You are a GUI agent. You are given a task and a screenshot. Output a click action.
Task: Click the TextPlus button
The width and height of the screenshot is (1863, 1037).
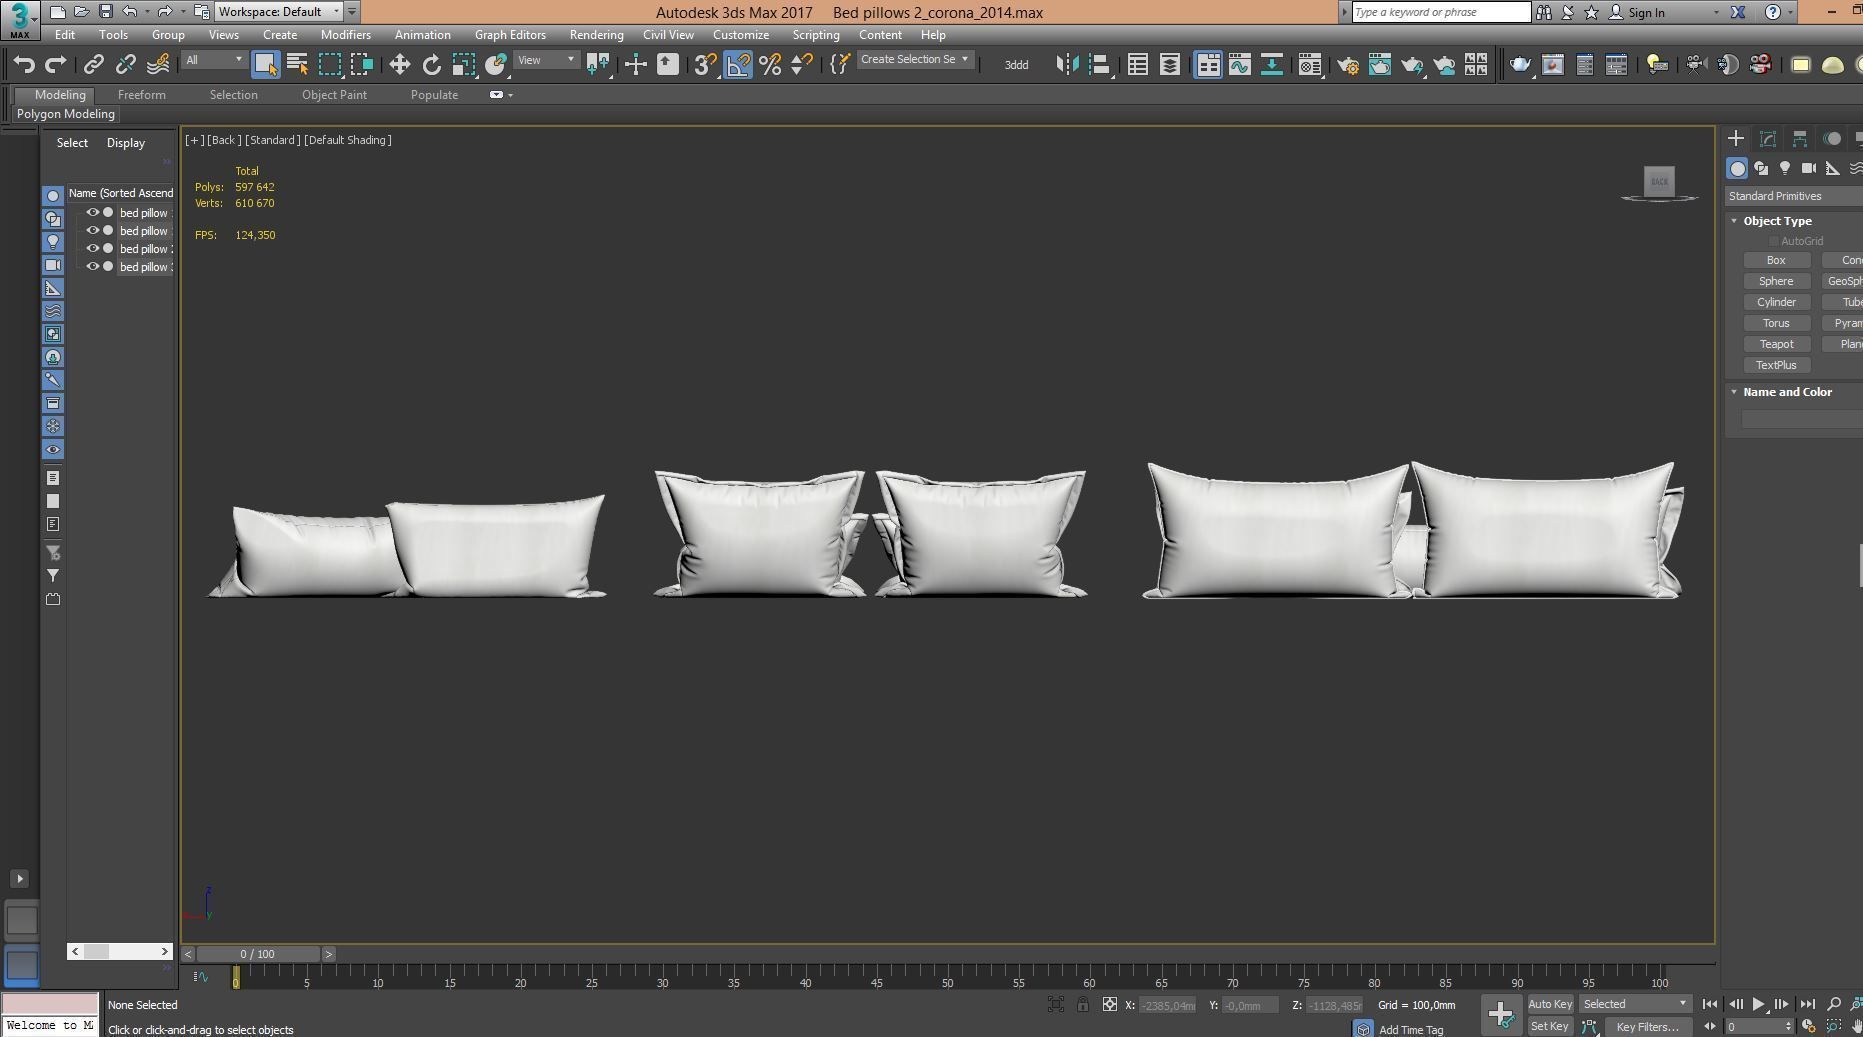(x=1776, y=365)
